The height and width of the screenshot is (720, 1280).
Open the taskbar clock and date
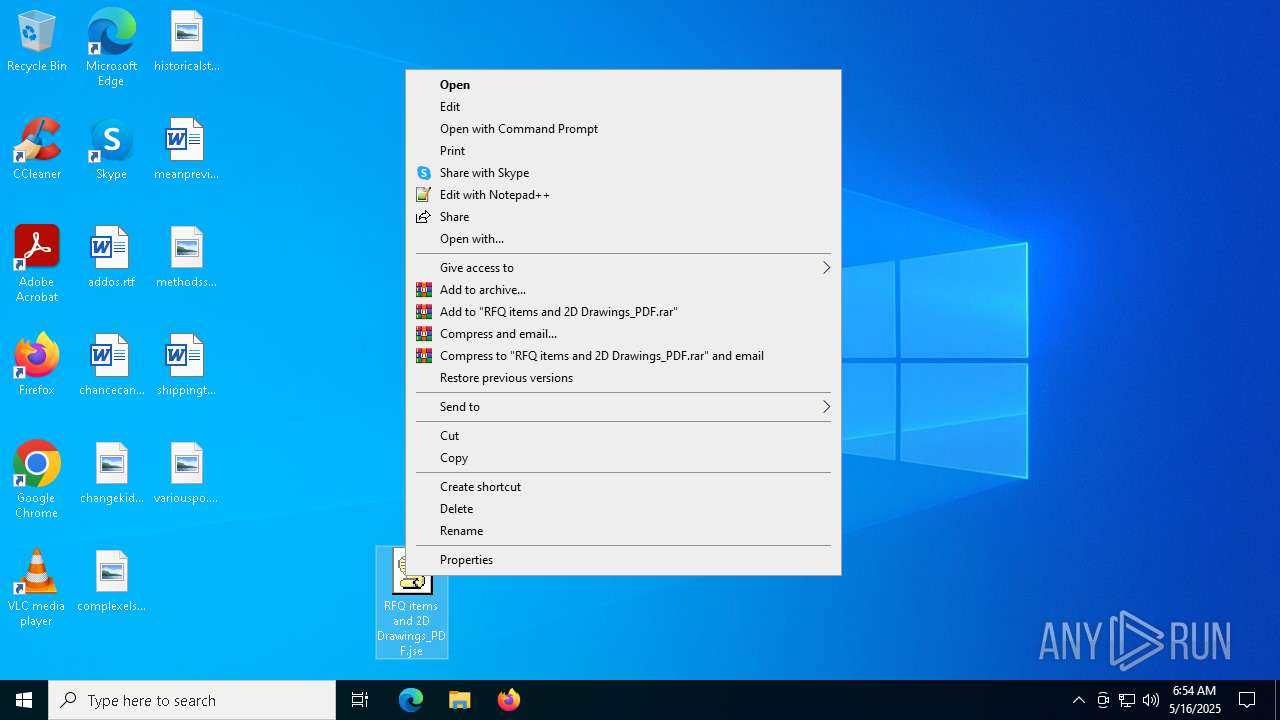(1196, 700)
